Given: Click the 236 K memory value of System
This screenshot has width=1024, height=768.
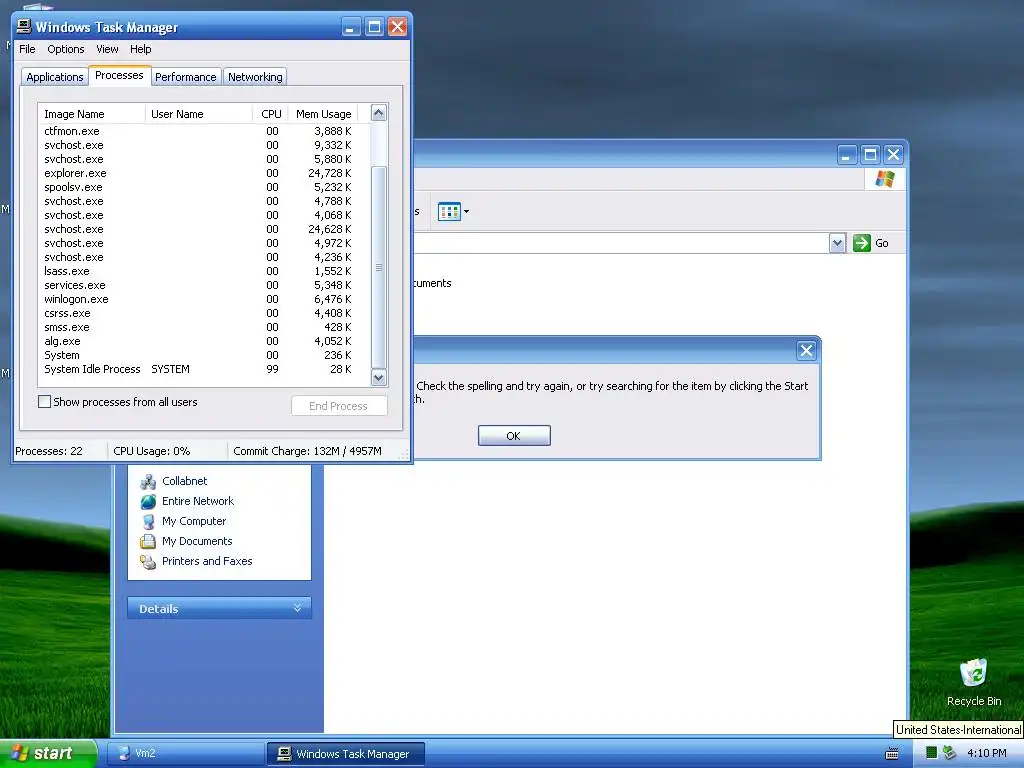Looking at the screenshot, I should coord(338,355).
